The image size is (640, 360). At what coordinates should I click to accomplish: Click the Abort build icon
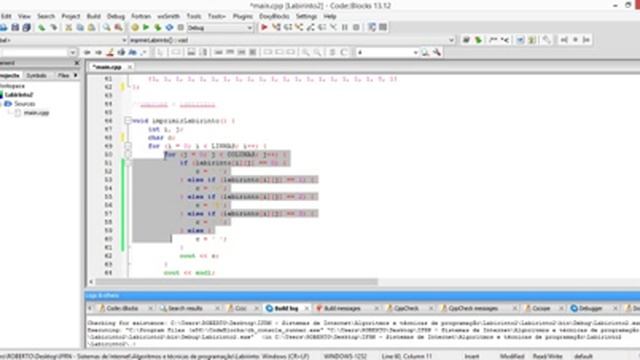click(180, 27)
